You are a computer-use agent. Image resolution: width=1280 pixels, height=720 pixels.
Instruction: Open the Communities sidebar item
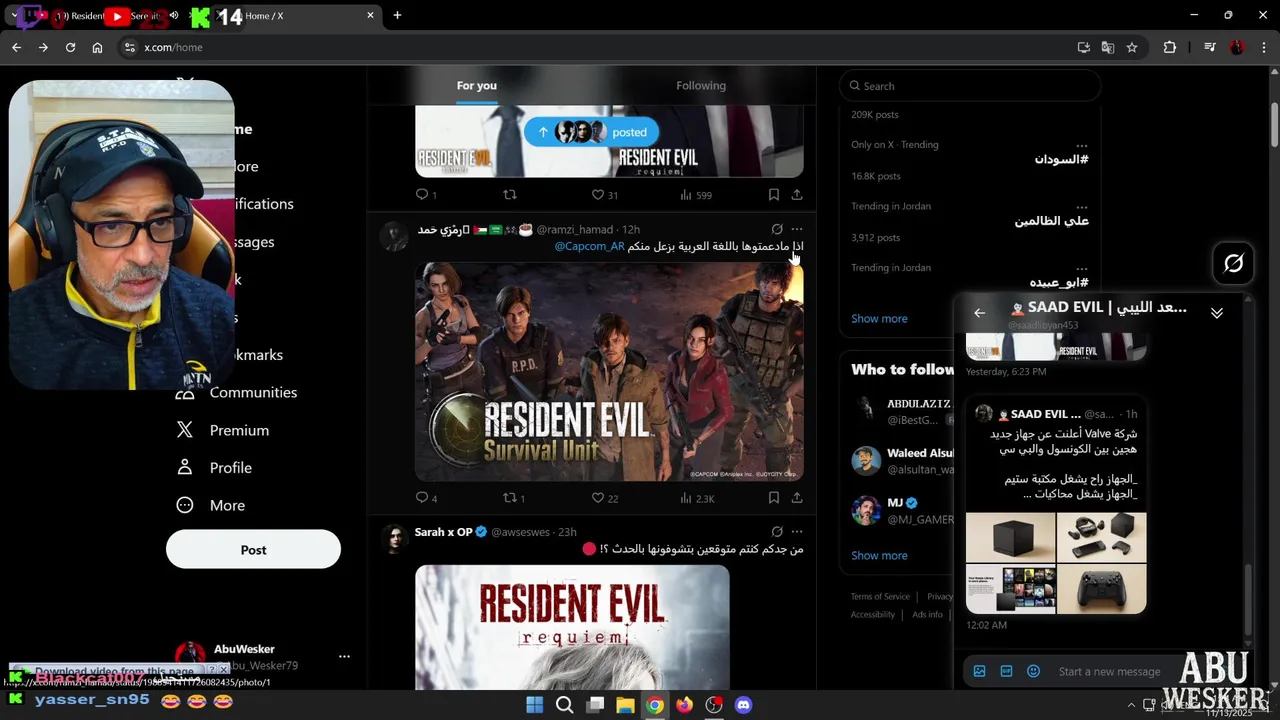click(x=238, y=392)
